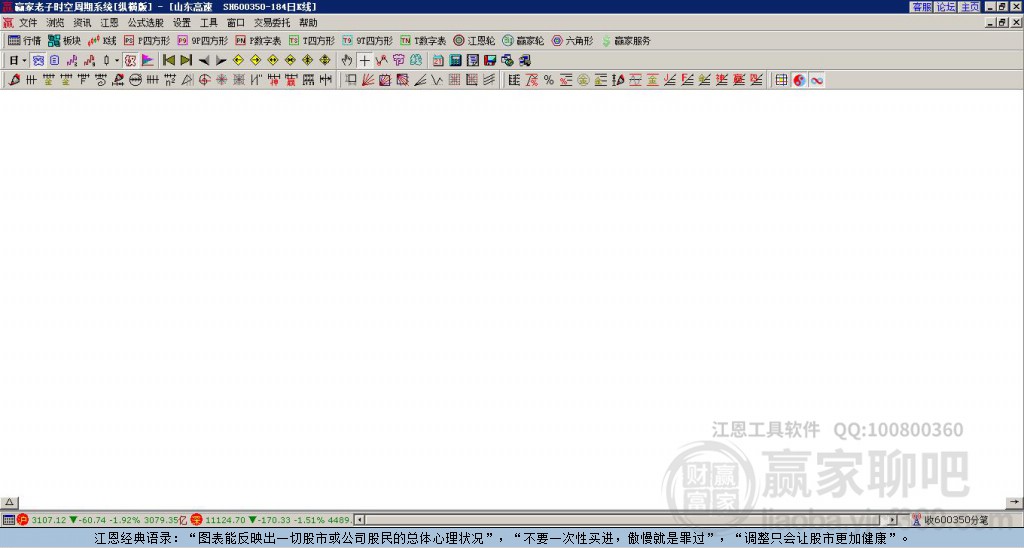Select the zigzag wave line tool
The width and height of the screenshot is (1024, 548).
[437, 80]
